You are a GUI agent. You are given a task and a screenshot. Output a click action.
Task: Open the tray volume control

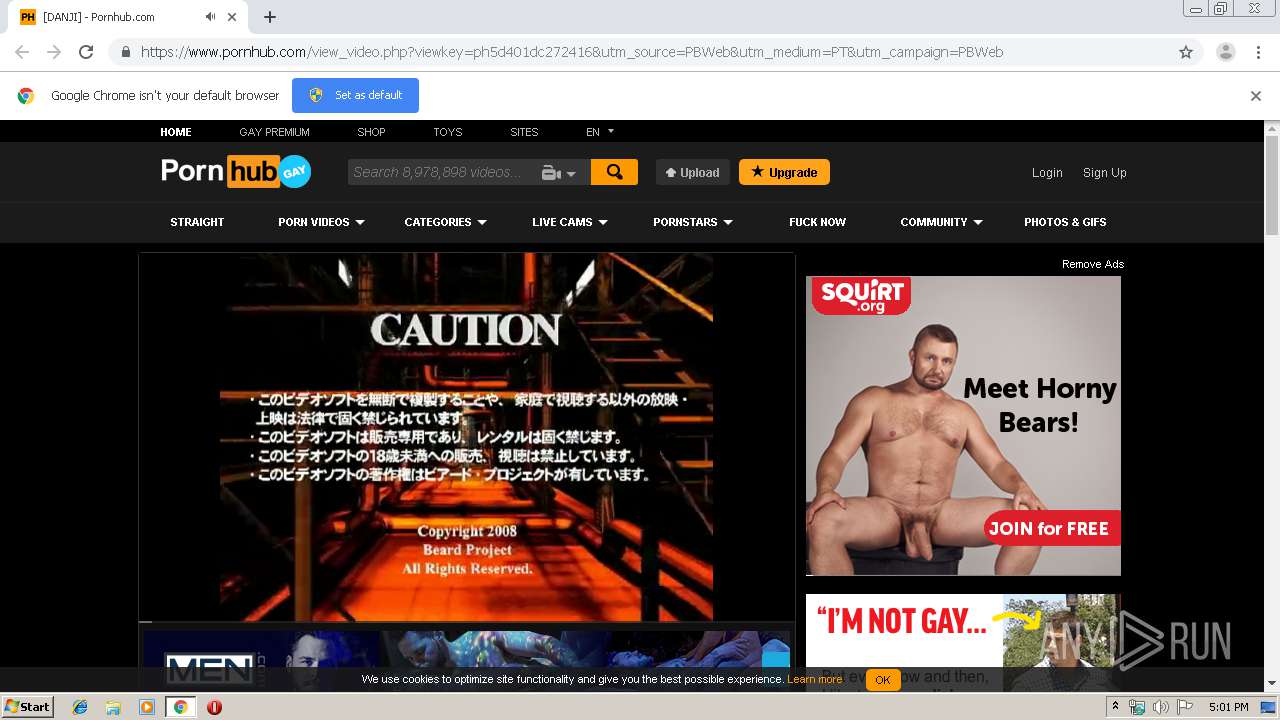tap(1160, 707)
